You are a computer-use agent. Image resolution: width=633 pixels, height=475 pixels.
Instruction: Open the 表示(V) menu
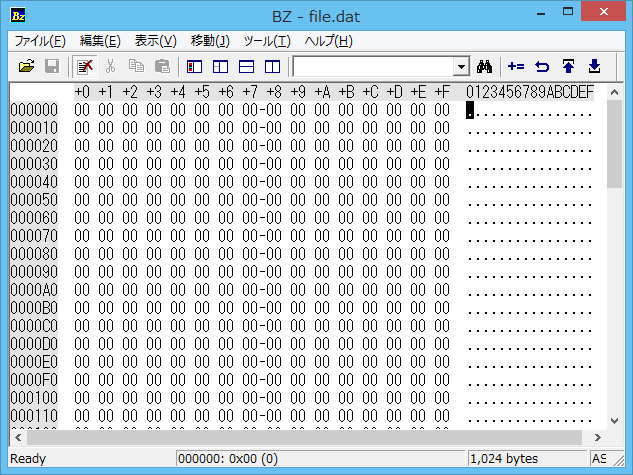click(x=155, y=41)
